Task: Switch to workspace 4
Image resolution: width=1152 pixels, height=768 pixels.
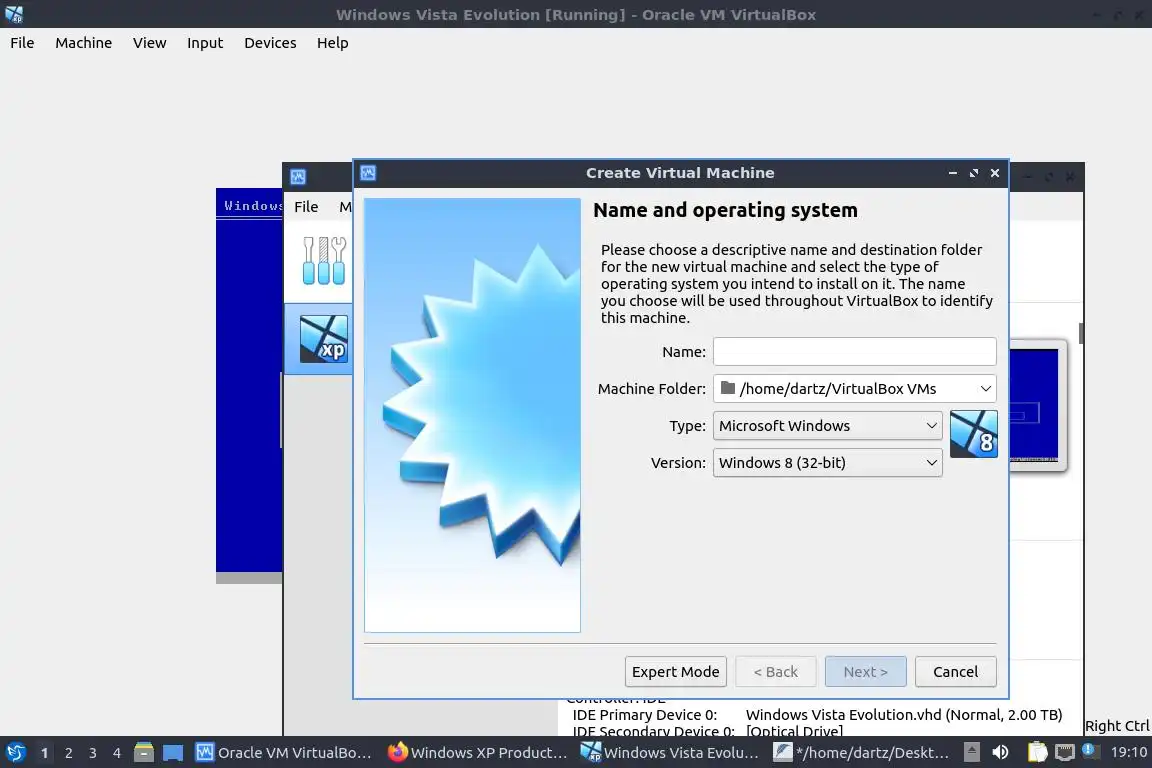Action: [116, 753]
